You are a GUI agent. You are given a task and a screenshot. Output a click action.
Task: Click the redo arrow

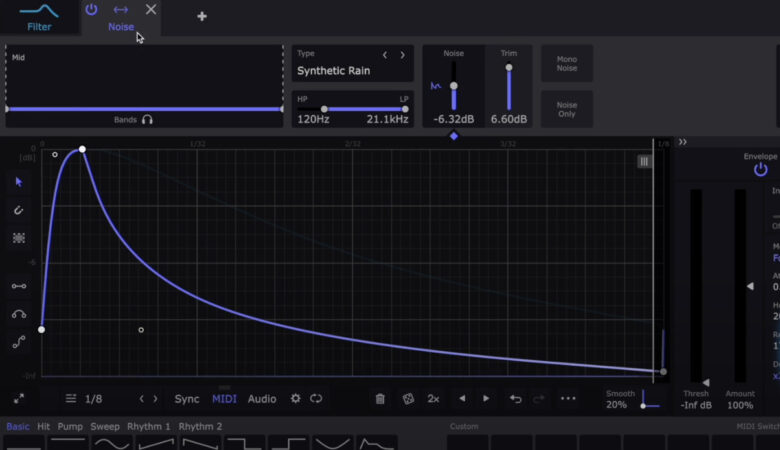coord(539,399)
